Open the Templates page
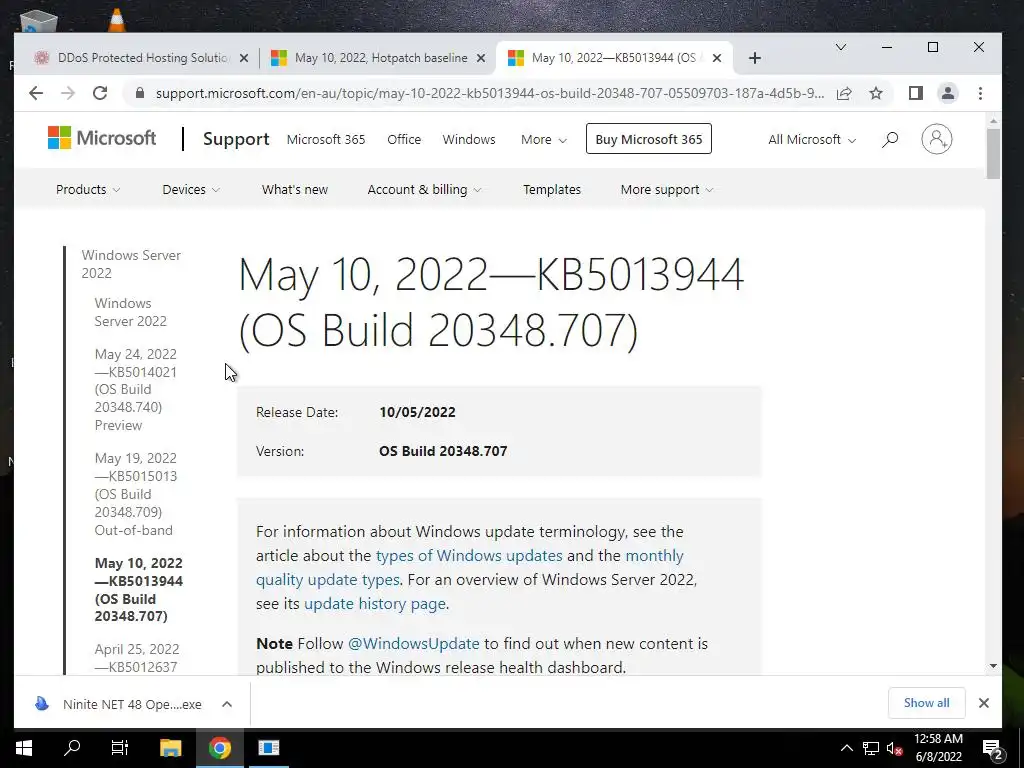The image size is (1024, 768). [x=552, y=189]
